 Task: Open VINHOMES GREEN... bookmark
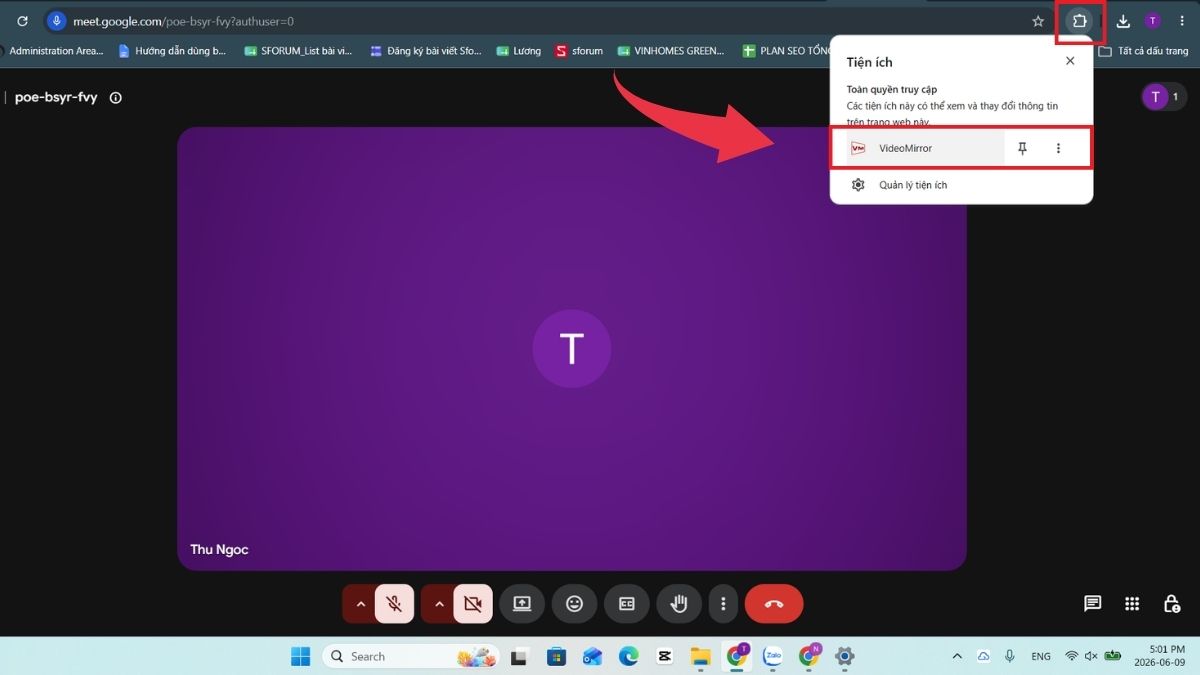tap(671, 51)
